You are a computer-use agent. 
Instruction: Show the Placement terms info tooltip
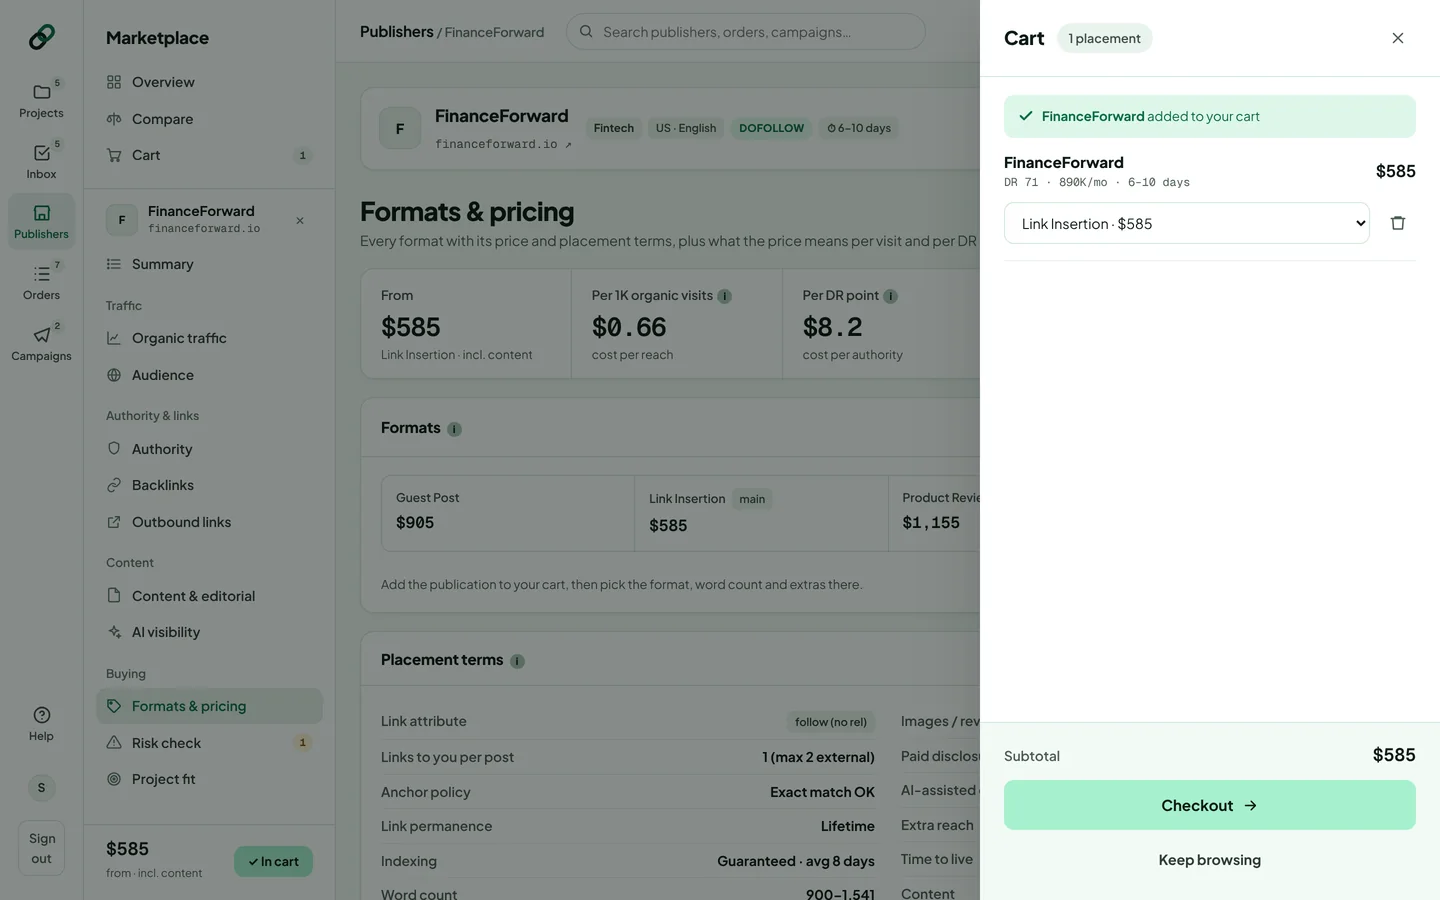(517, 661)
